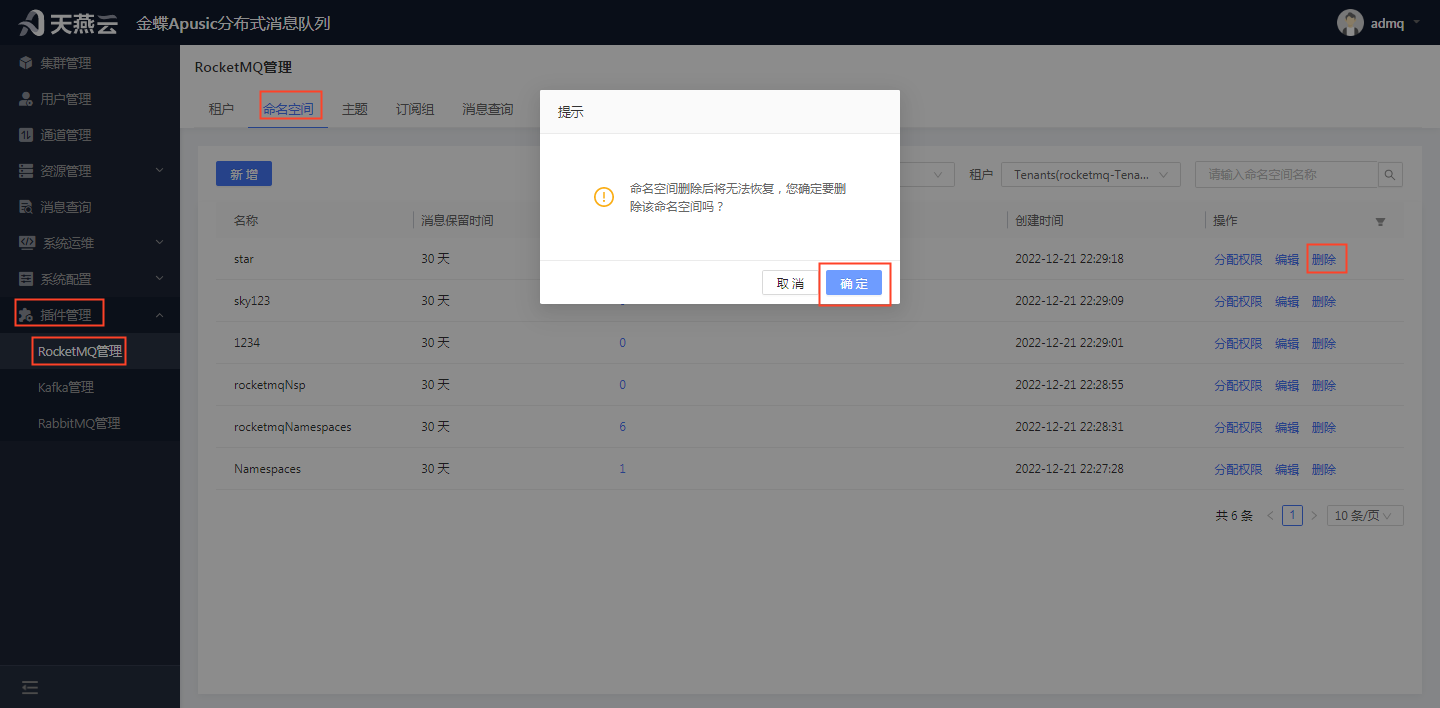Select Kafka管理 in the sidebar
The height and width of the screenshot is (708, 1440).
tap(66, 387)
